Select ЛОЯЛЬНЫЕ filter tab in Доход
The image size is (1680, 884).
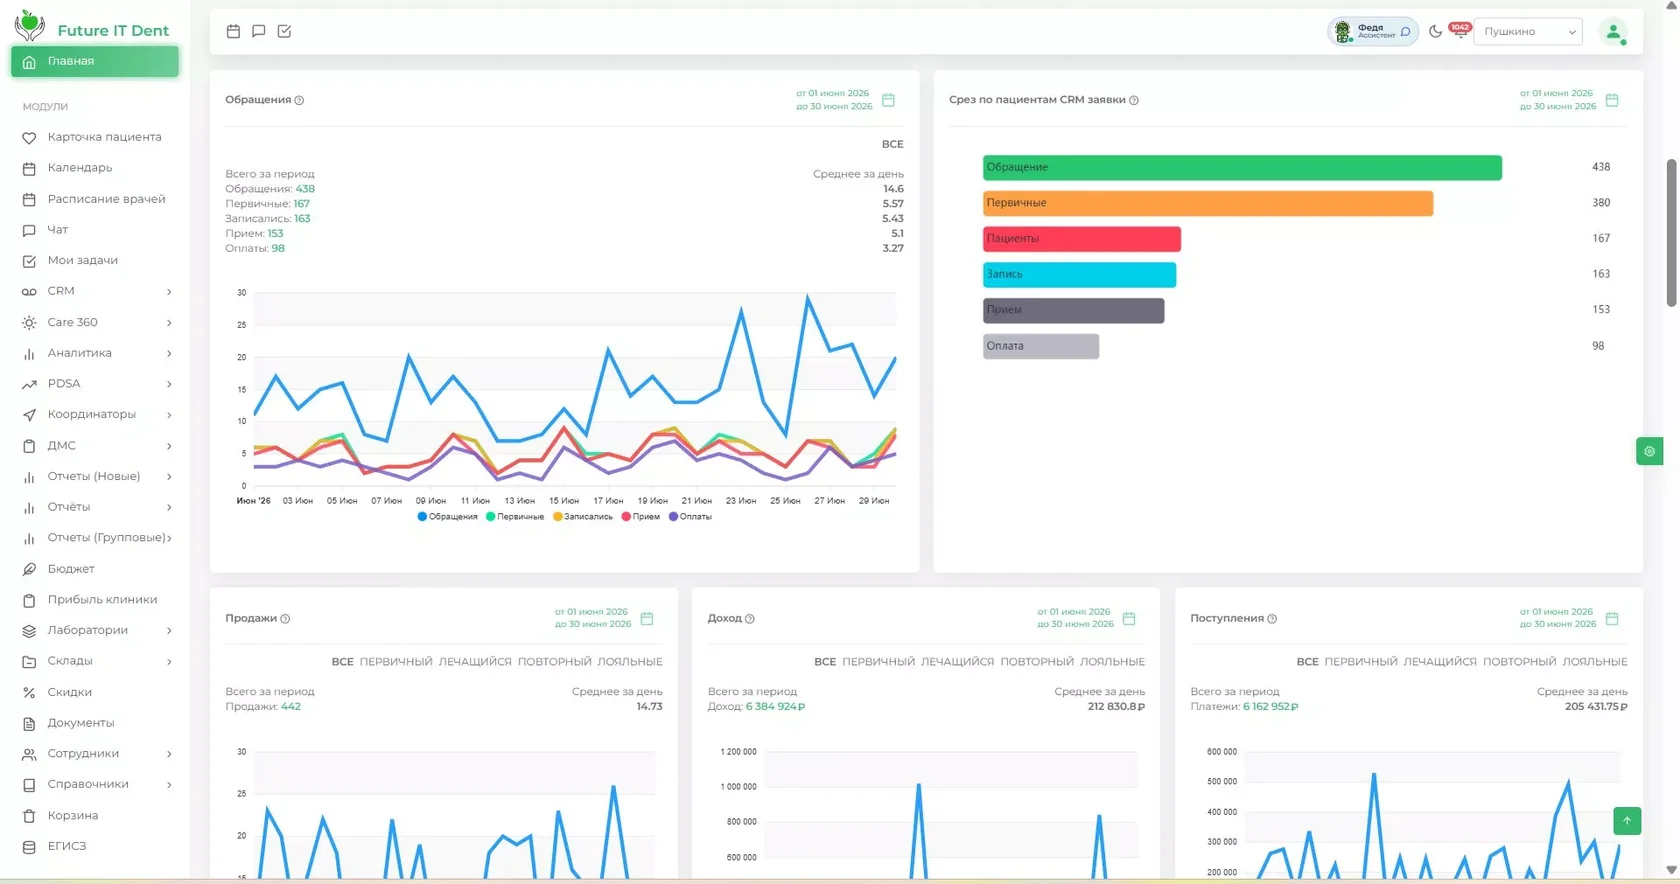pos(1112,662)
